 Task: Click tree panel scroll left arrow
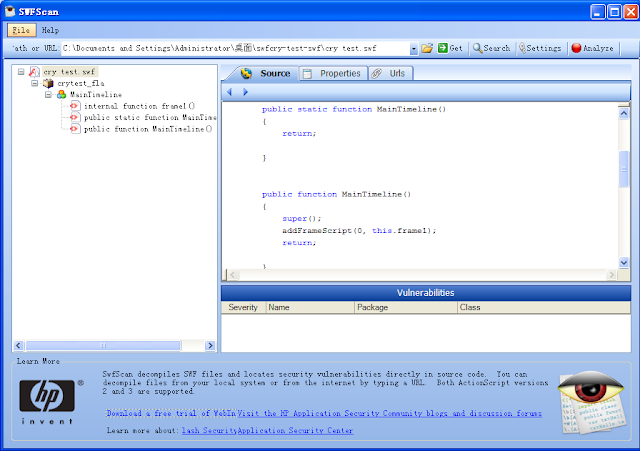(18, 346)
